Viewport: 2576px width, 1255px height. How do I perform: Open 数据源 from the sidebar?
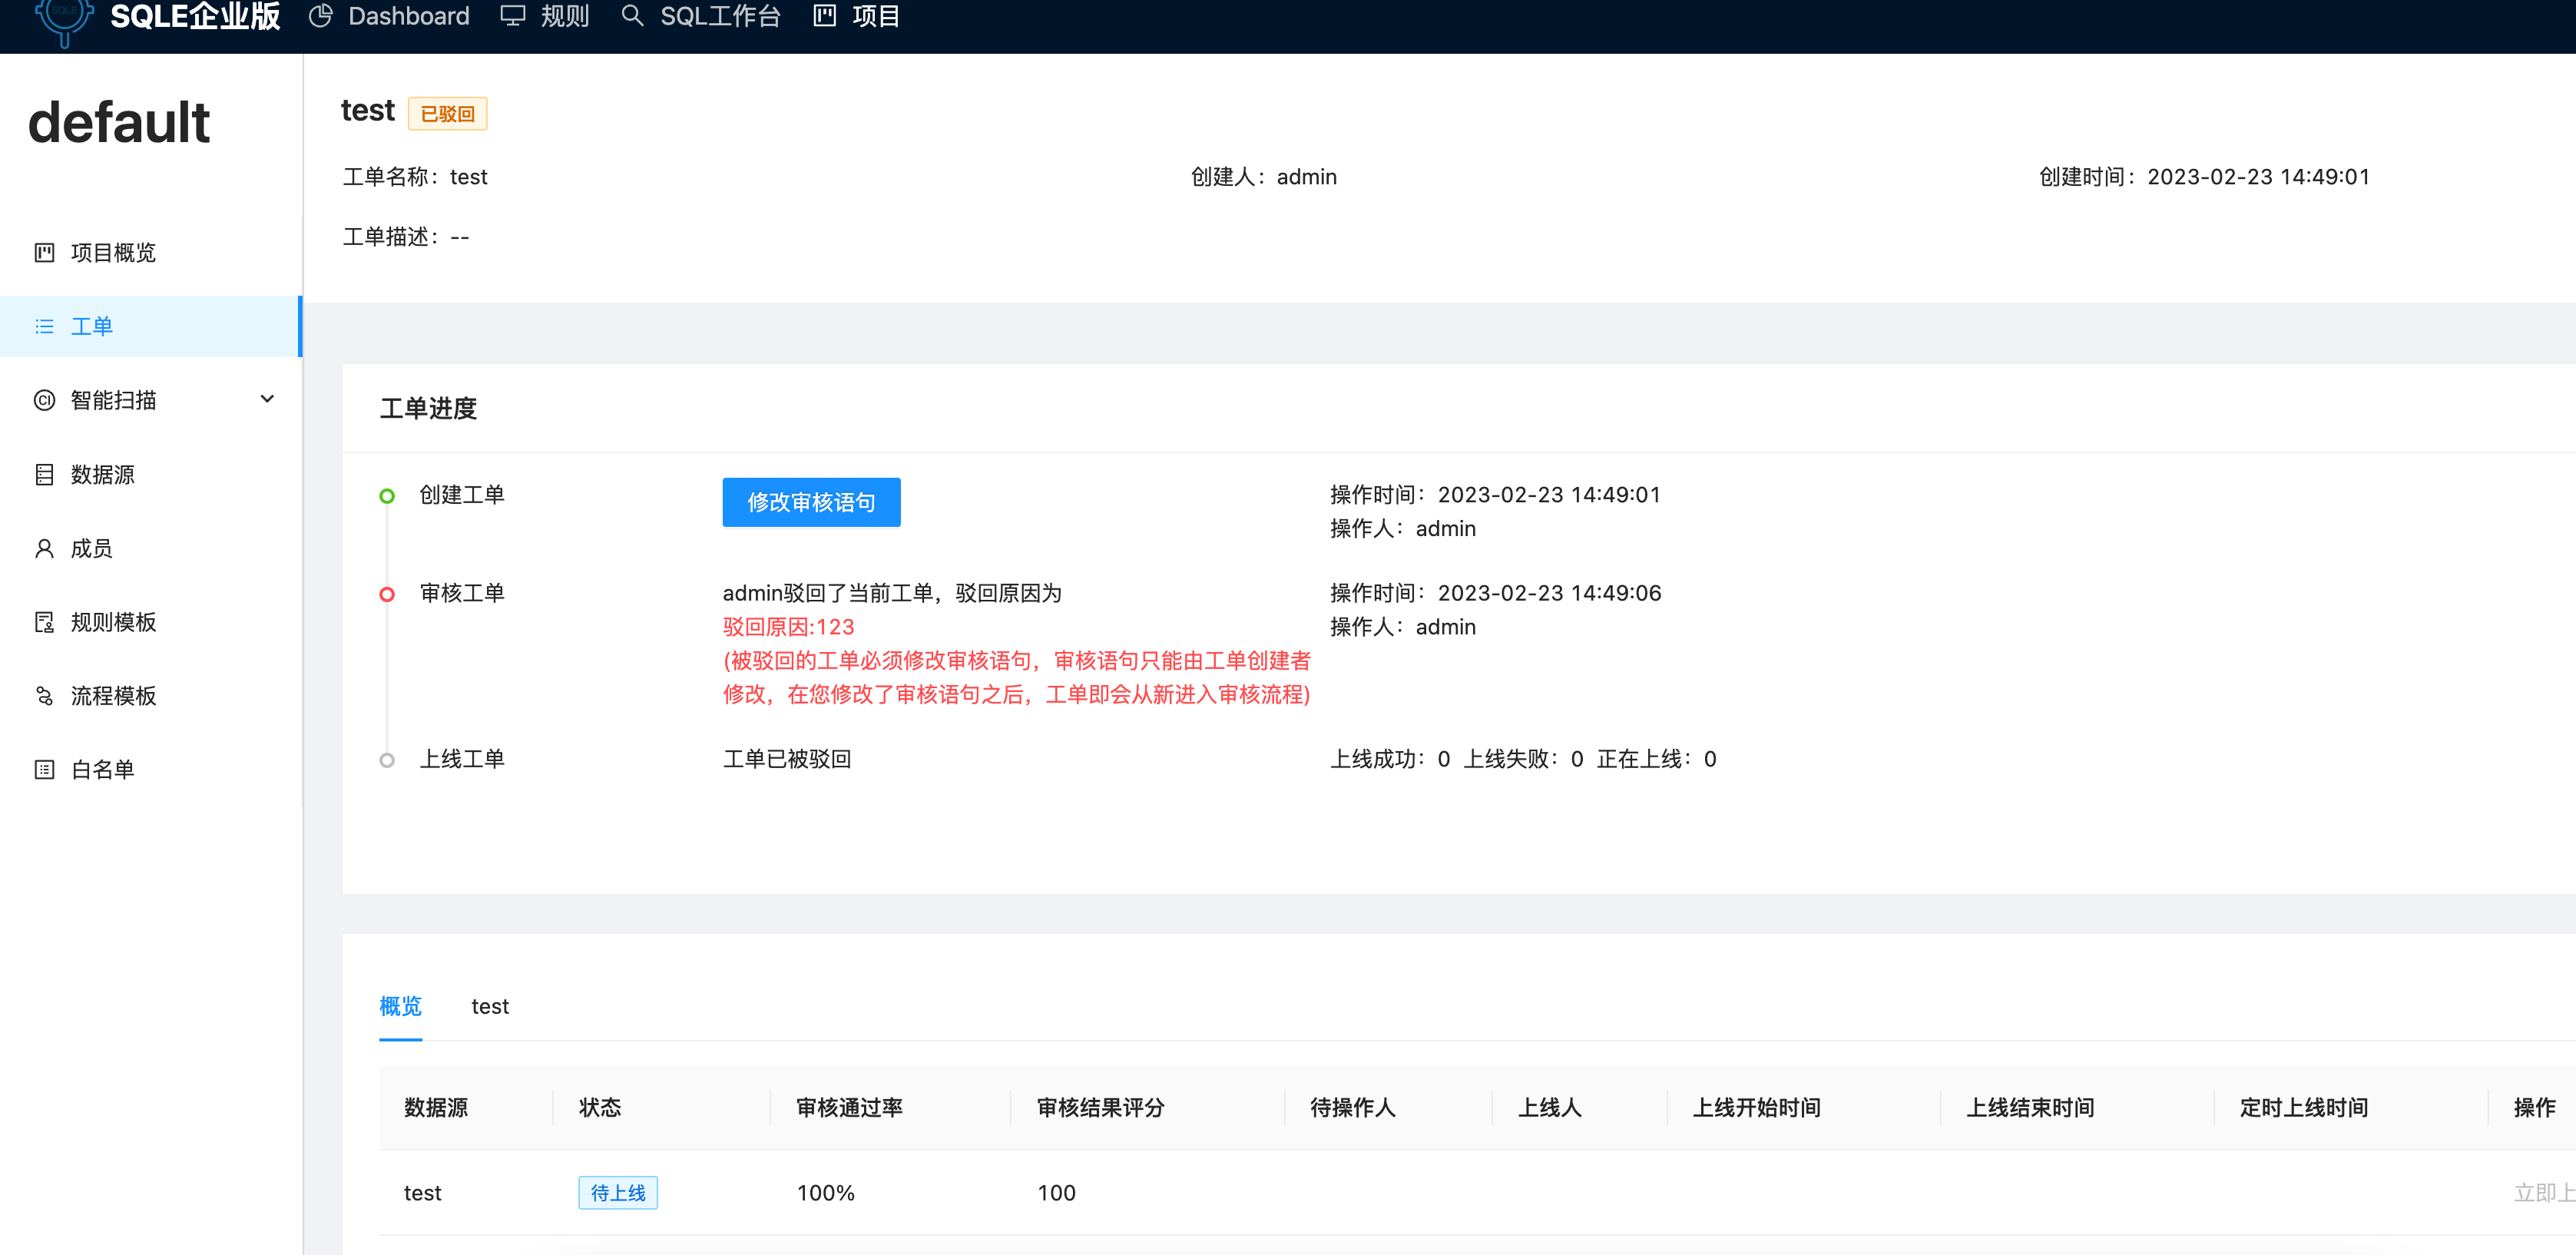click(43, 474)
